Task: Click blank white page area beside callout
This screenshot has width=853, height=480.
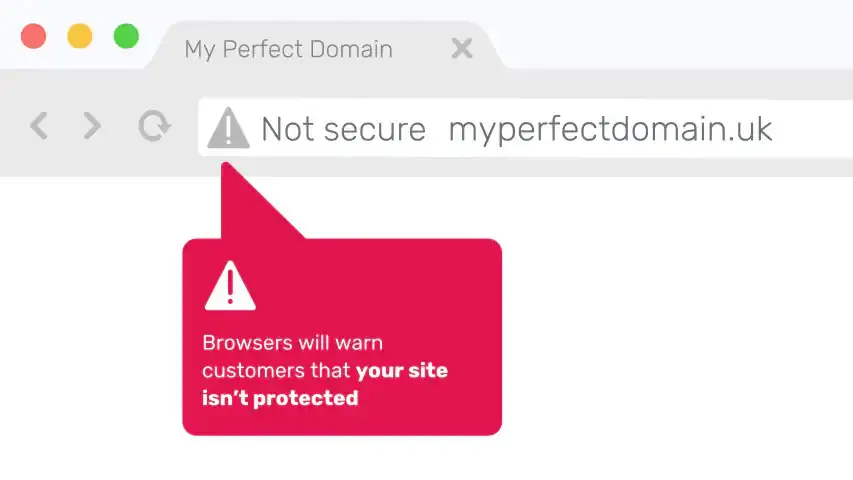Action: [x=675, y=327]
